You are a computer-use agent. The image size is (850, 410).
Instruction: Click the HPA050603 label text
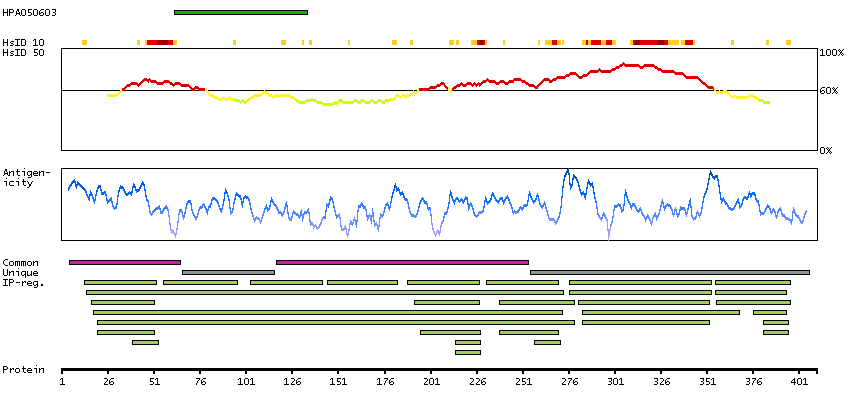tap(27, 12)
